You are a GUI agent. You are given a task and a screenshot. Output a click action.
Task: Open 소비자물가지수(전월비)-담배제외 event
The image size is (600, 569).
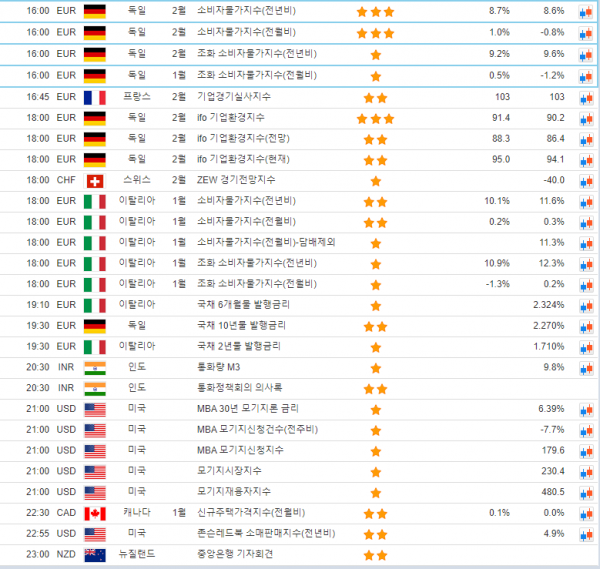[x=265, y=243]
